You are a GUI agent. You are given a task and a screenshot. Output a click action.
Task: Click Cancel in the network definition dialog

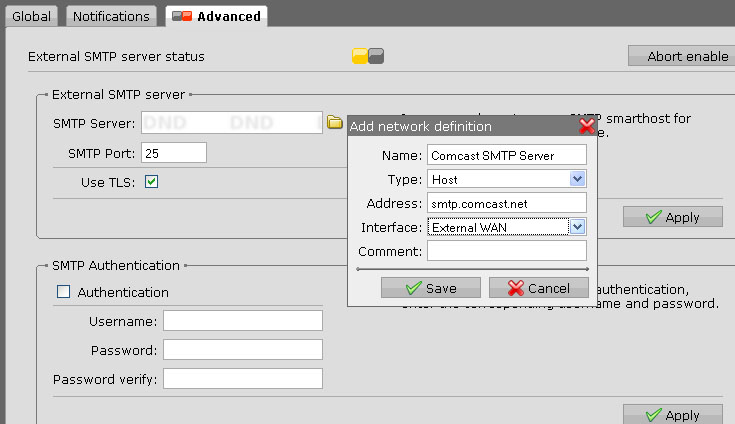tap(538, 288)
